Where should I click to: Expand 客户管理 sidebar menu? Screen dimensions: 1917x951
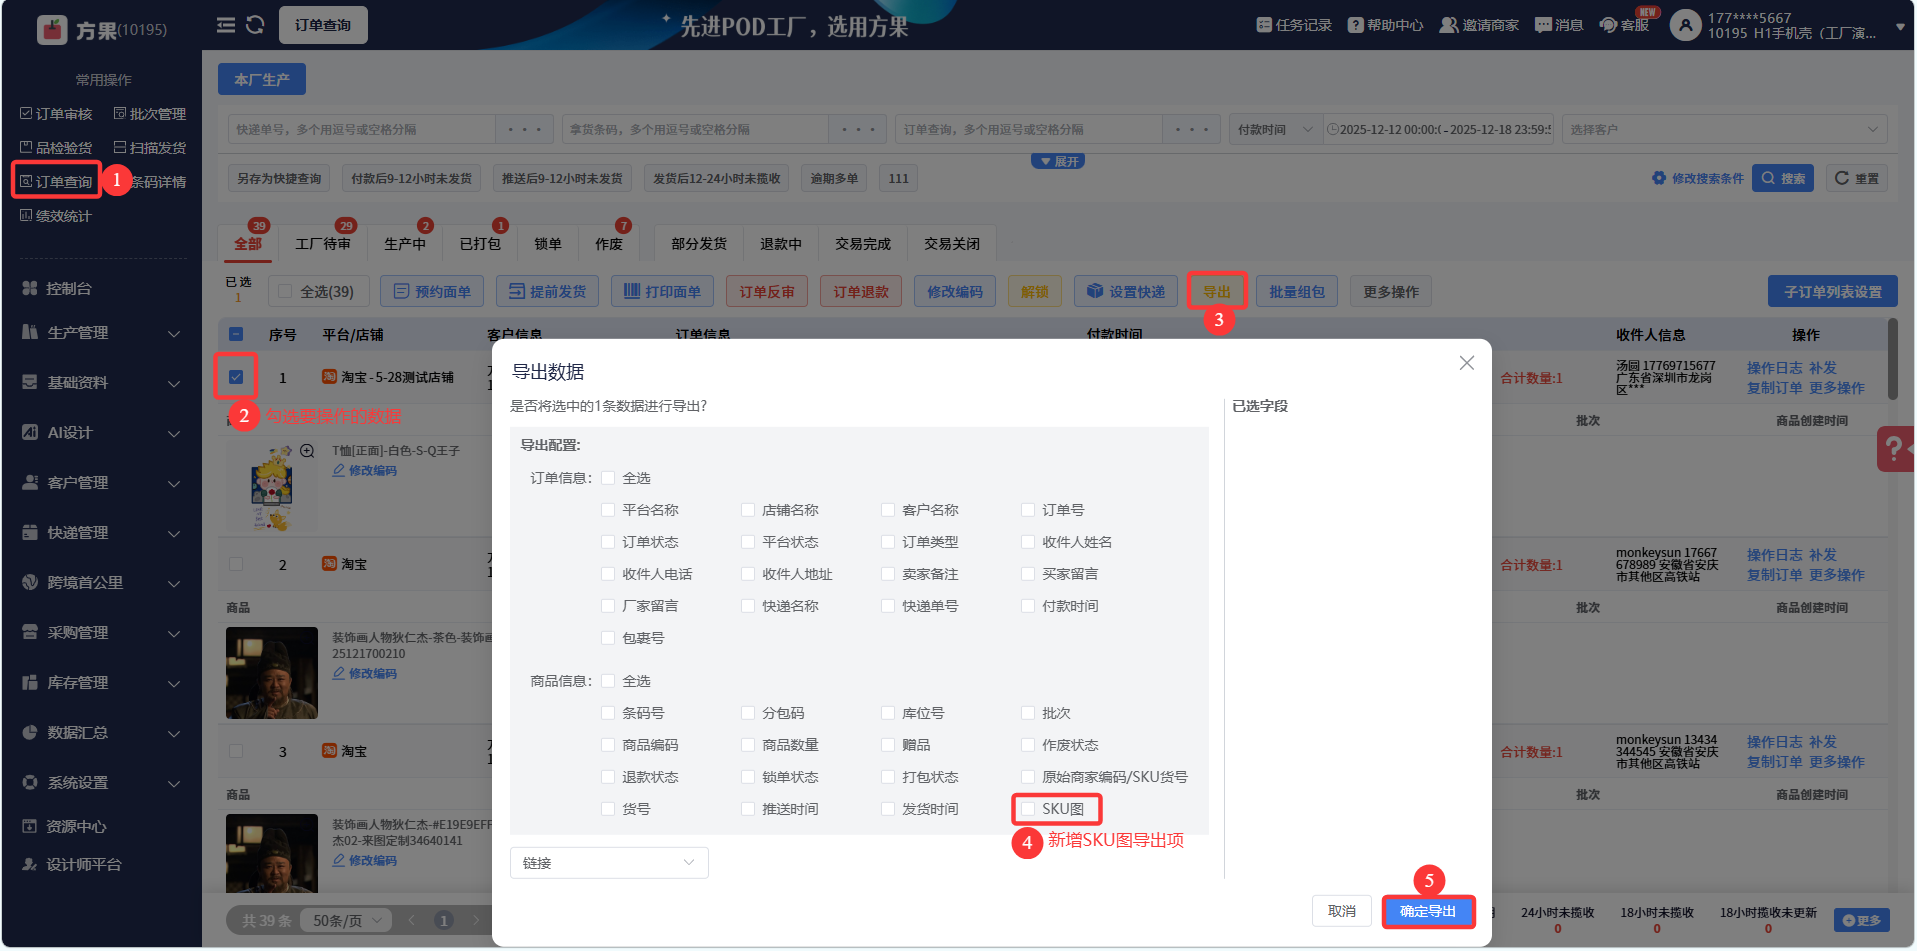[x=102, y=483]
